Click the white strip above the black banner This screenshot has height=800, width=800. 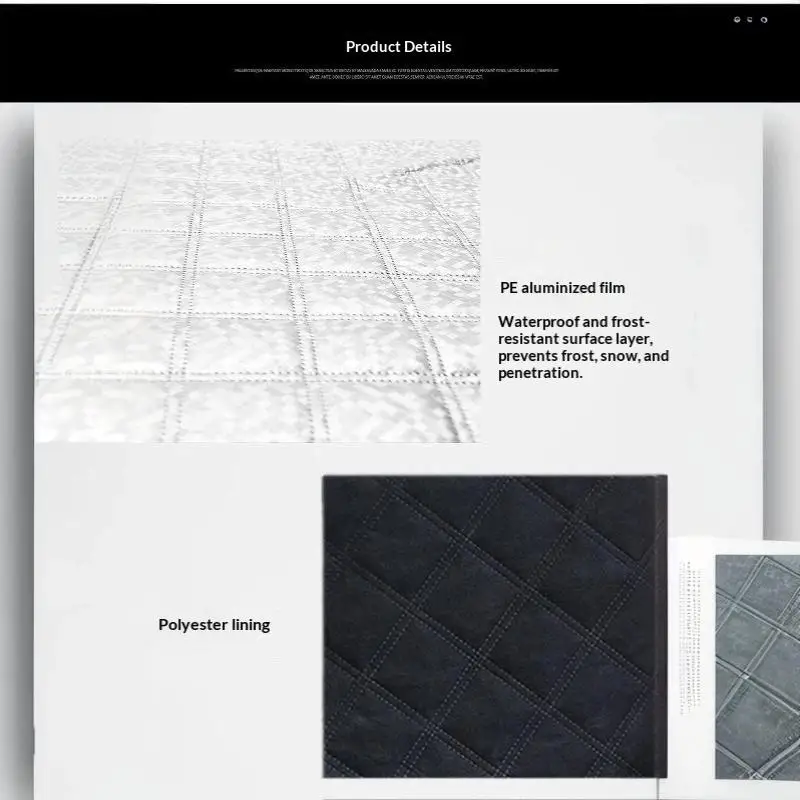400,2
